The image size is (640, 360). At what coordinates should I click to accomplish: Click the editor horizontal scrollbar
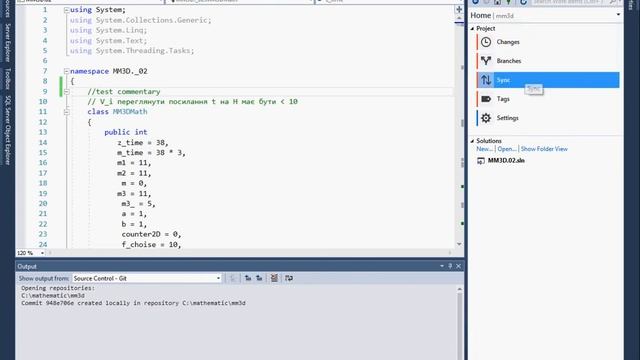tap(249, 253)
